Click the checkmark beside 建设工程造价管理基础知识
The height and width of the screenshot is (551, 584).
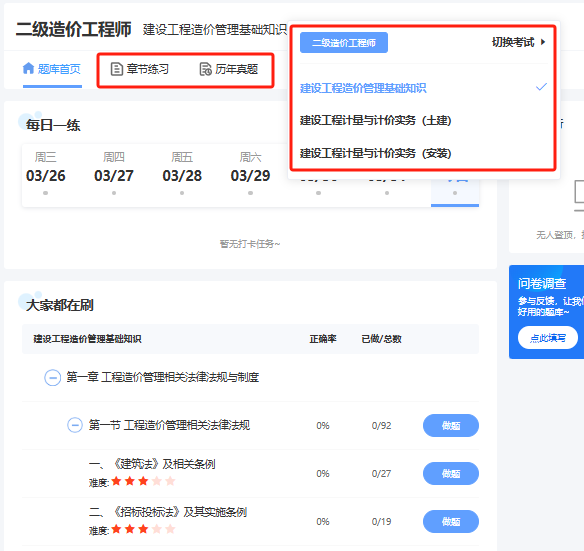(x=541, y=87)
